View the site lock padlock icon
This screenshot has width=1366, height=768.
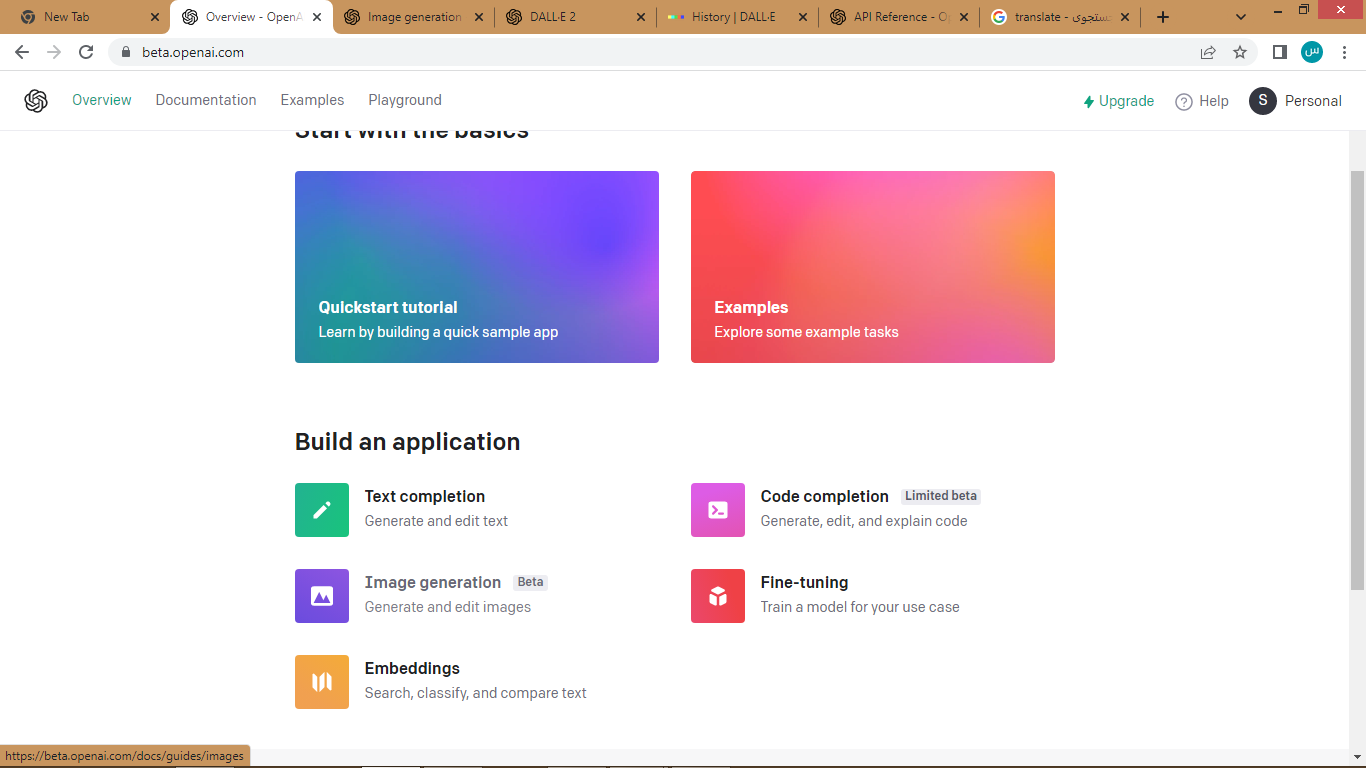[125, 52]
